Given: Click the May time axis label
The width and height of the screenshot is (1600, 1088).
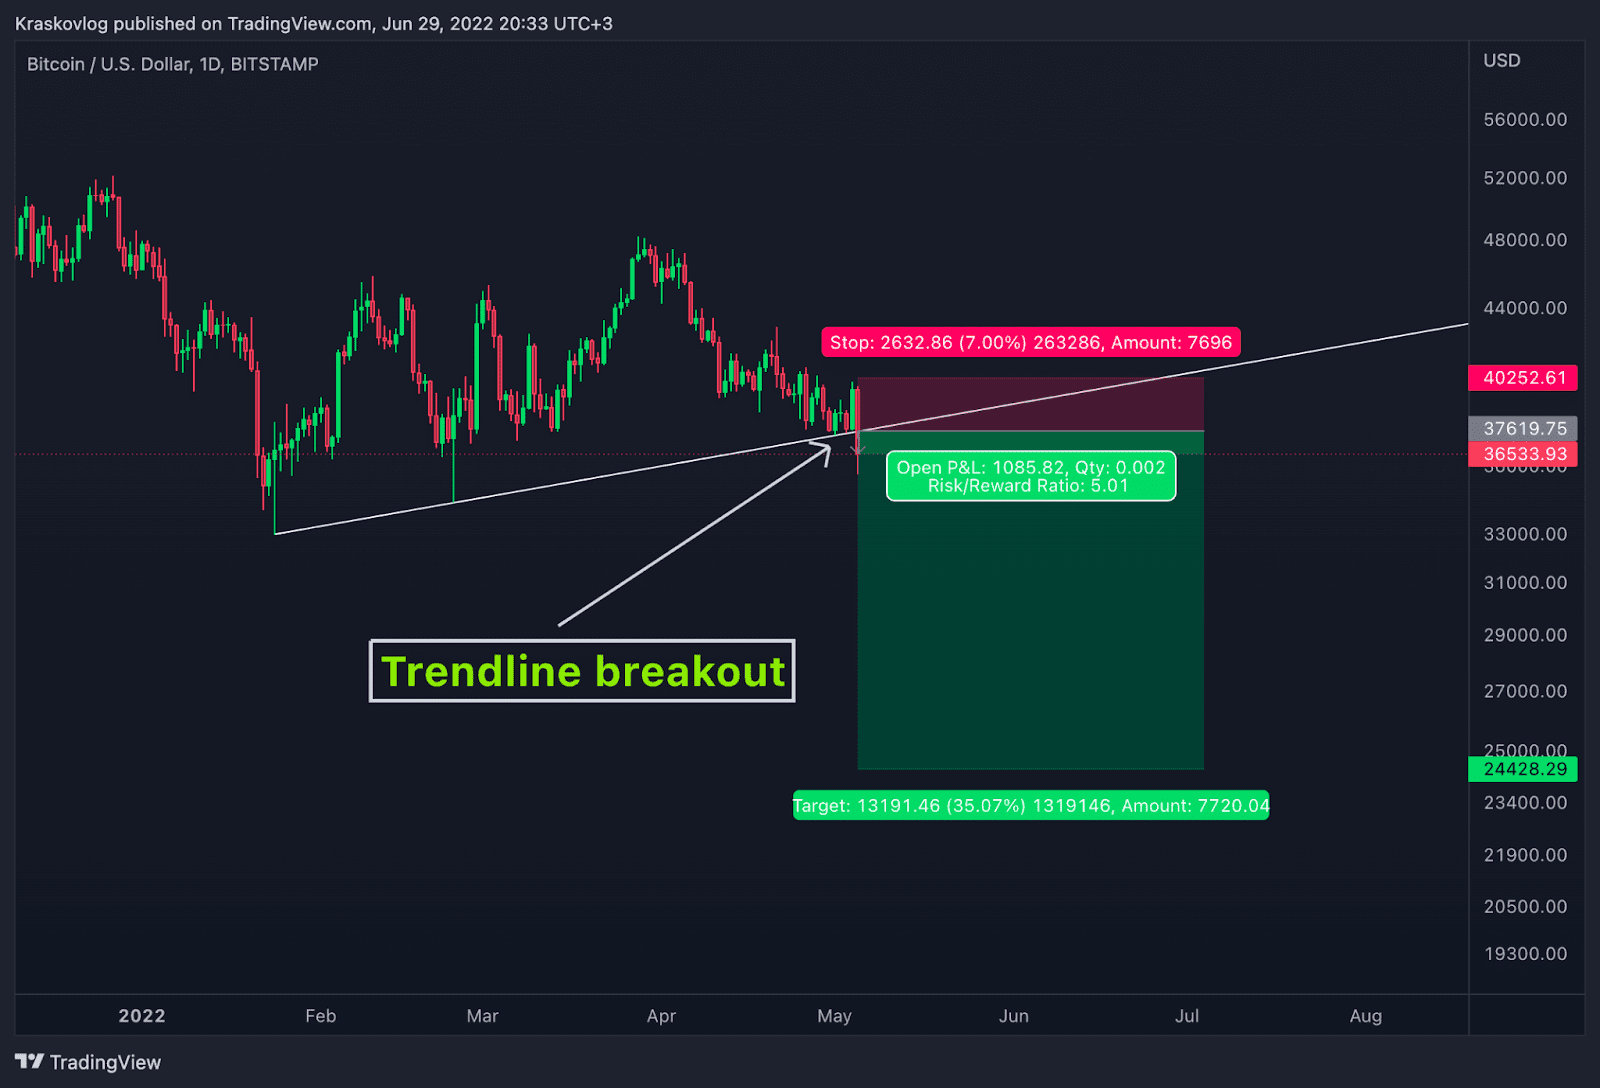Looking at the screenshot, I should click(x=834, y=1016).
